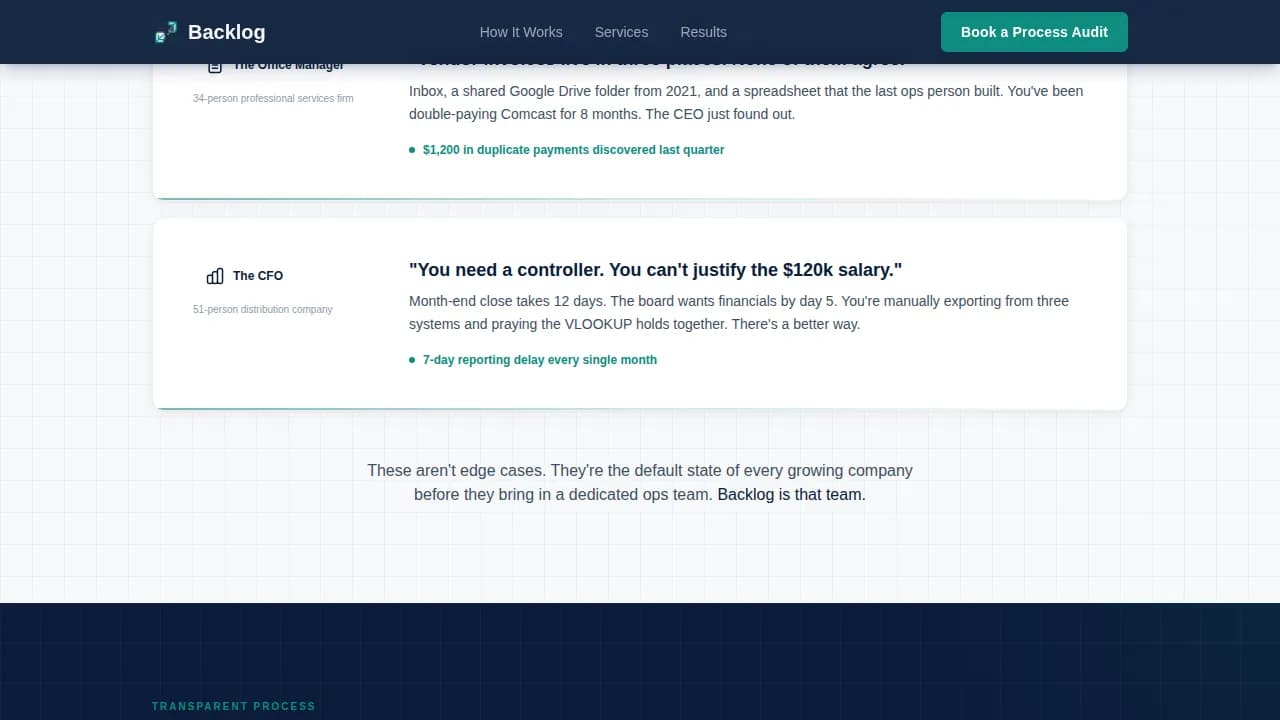This screenshot has height=720, width=1280.
Task: Open the Results nav item
Action: tap(703, 32)
